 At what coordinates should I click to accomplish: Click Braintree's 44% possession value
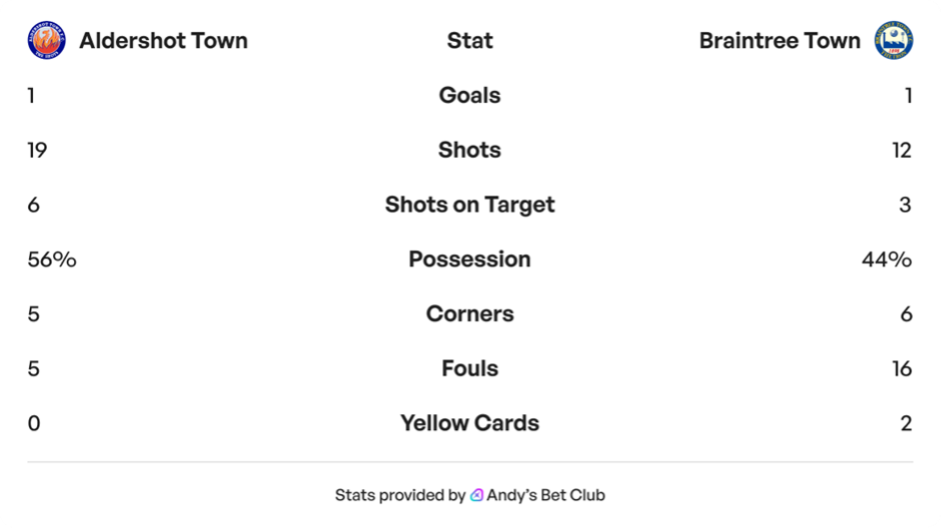(886, 259)
